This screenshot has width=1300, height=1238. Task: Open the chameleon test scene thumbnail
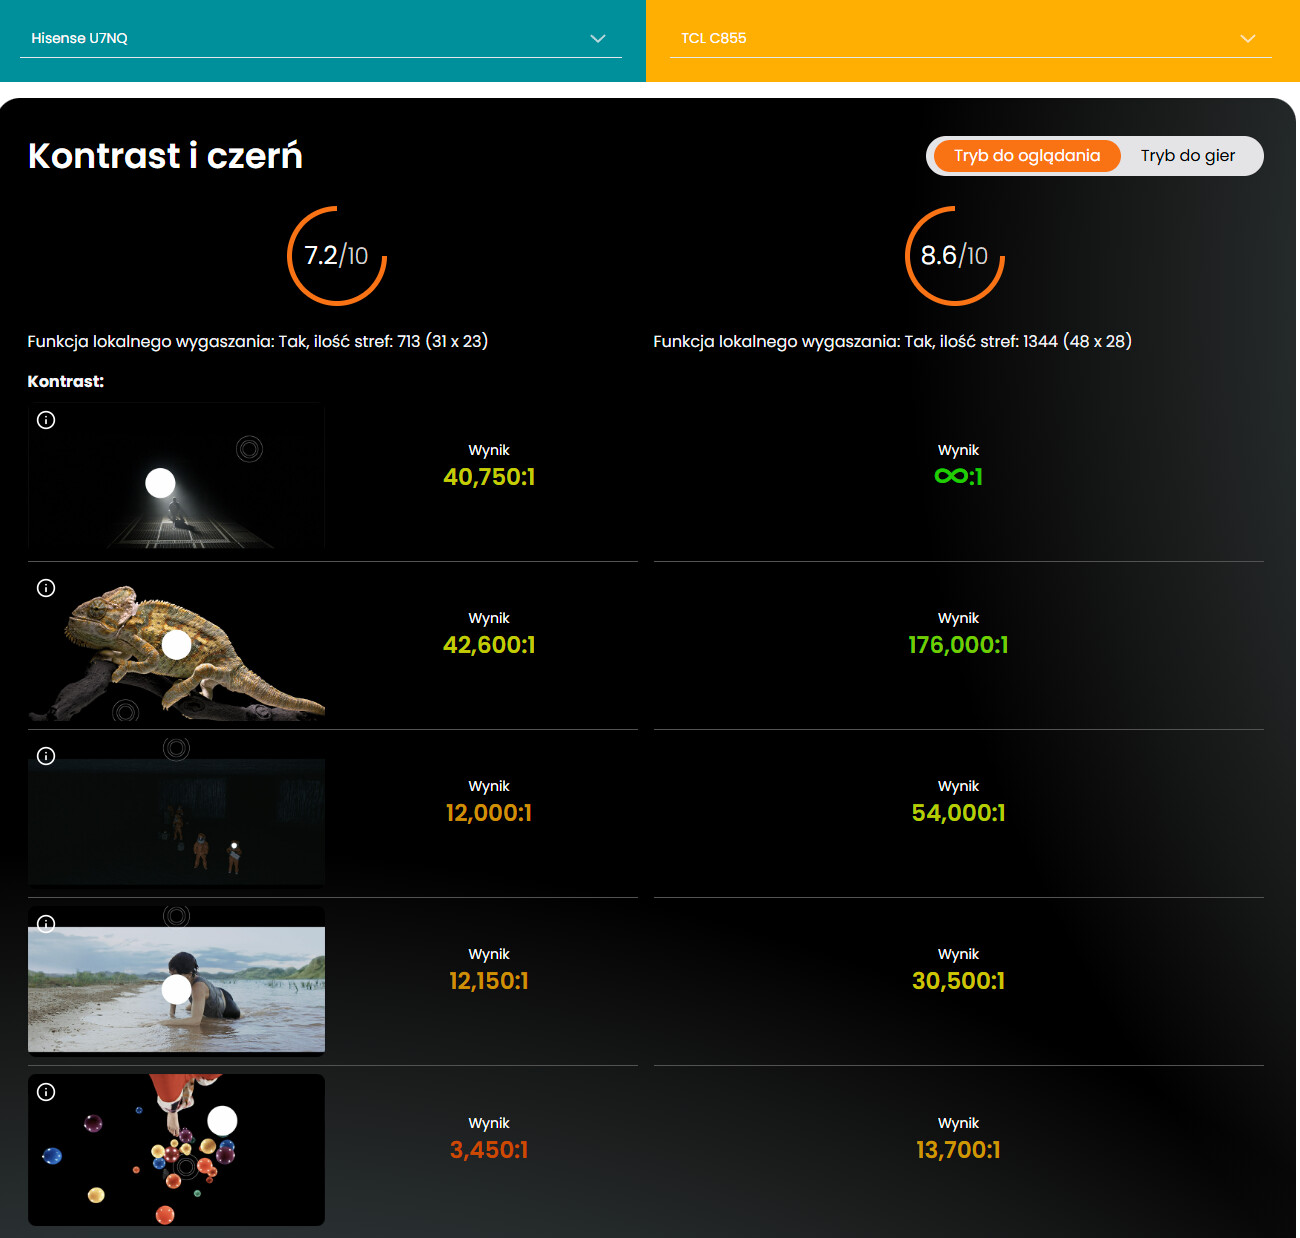click(176, 648)
